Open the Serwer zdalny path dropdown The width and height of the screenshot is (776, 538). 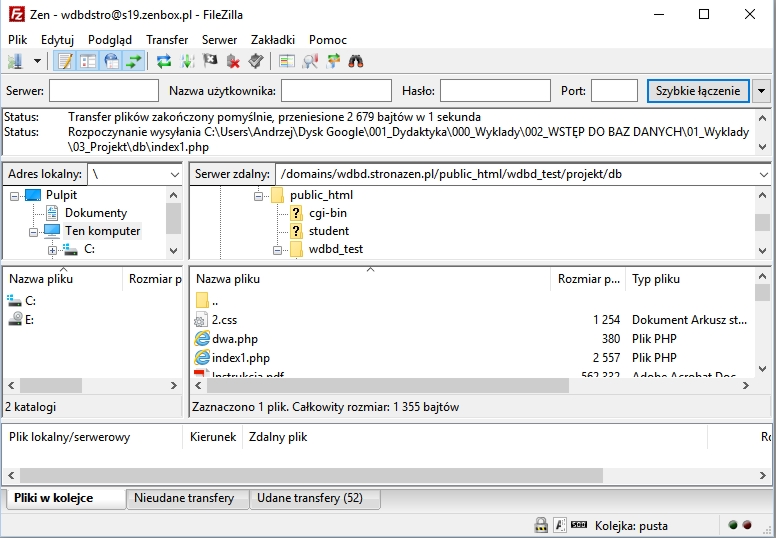(x=763, y=174)
